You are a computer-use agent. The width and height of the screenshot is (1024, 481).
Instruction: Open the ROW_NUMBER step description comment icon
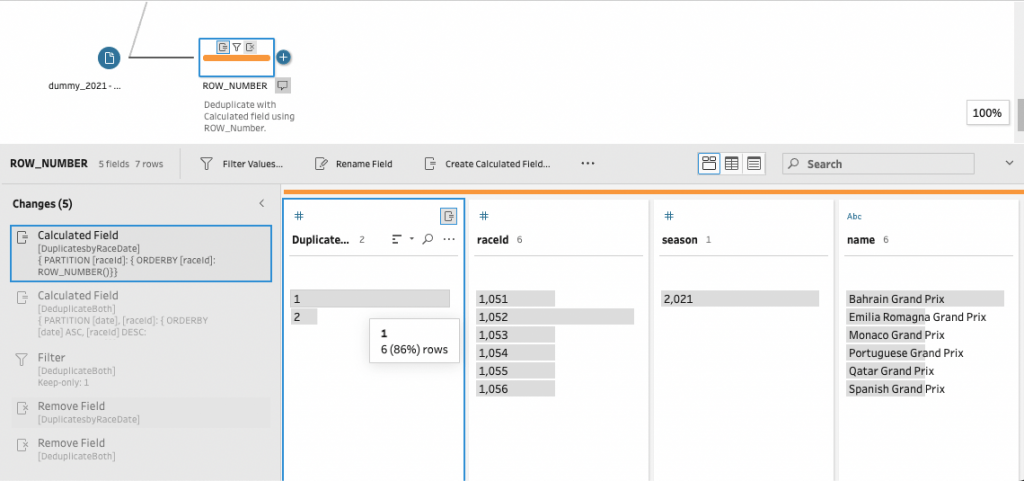click(x=283, y=86)
